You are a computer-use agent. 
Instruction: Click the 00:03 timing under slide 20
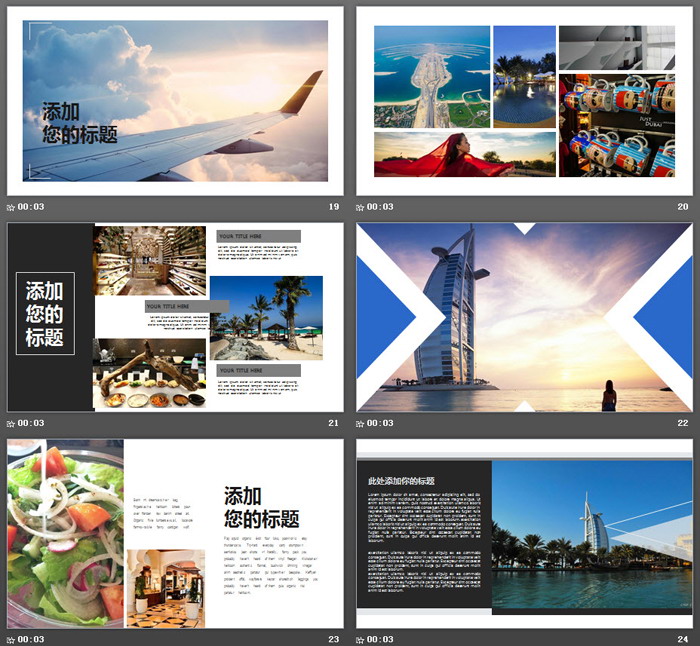(x=381, y=207)
